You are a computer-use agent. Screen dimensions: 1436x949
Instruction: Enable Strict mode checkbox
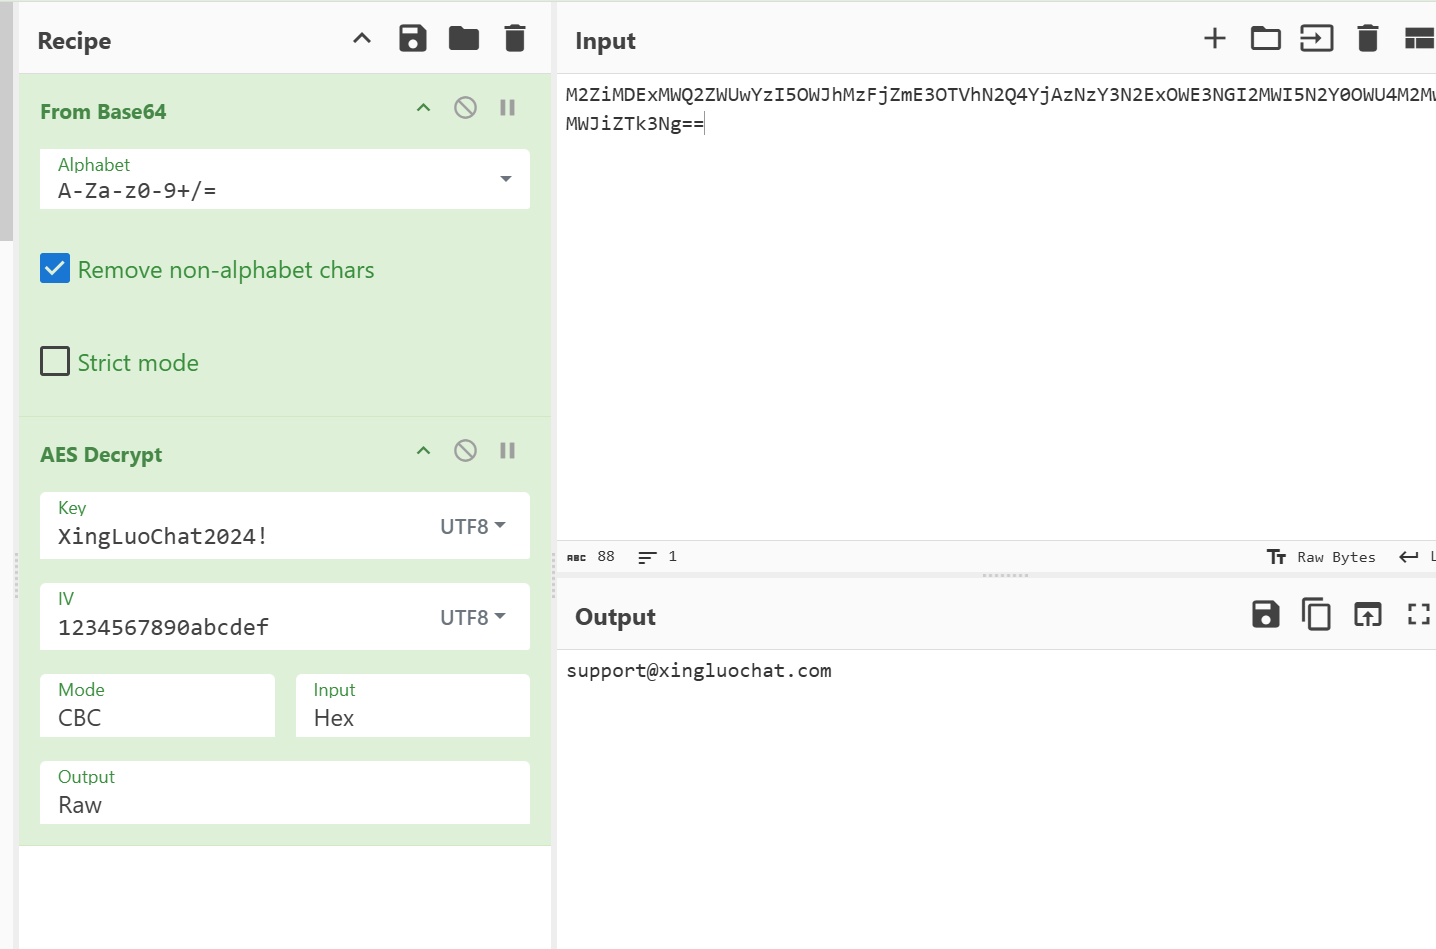[55, 361]
